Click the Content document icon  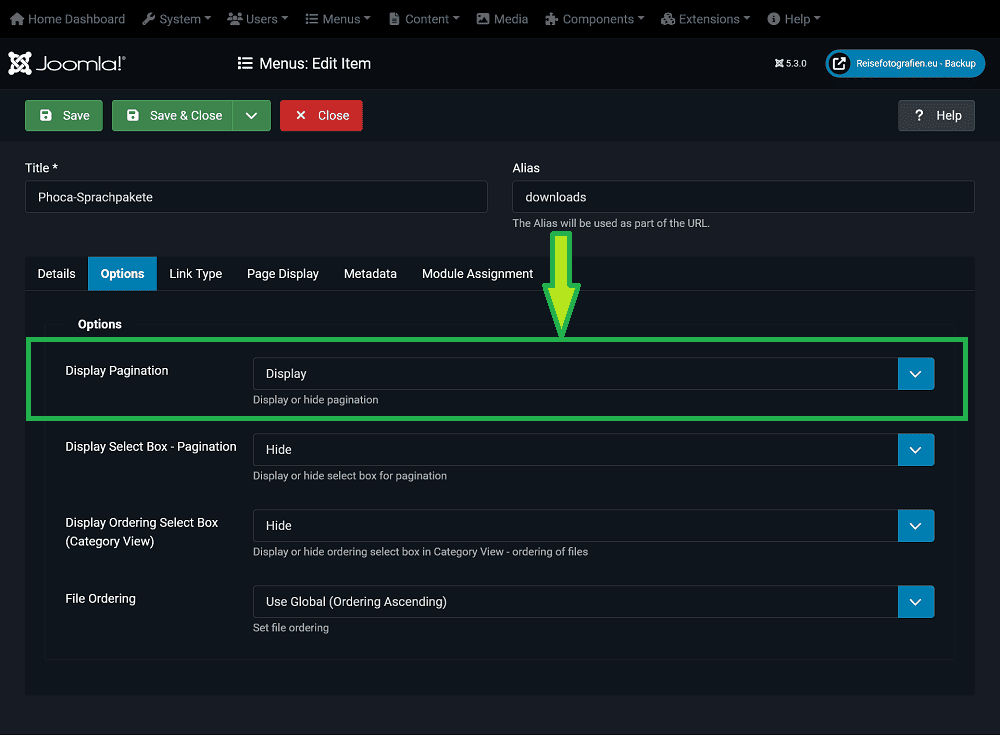click(394, 19)
